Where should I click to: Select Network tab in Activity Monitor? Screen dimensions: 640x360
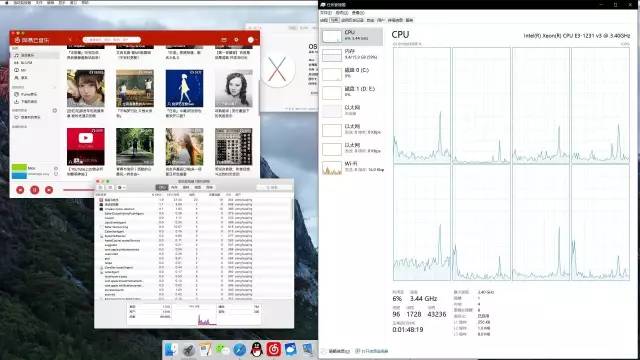click(210, 187)
